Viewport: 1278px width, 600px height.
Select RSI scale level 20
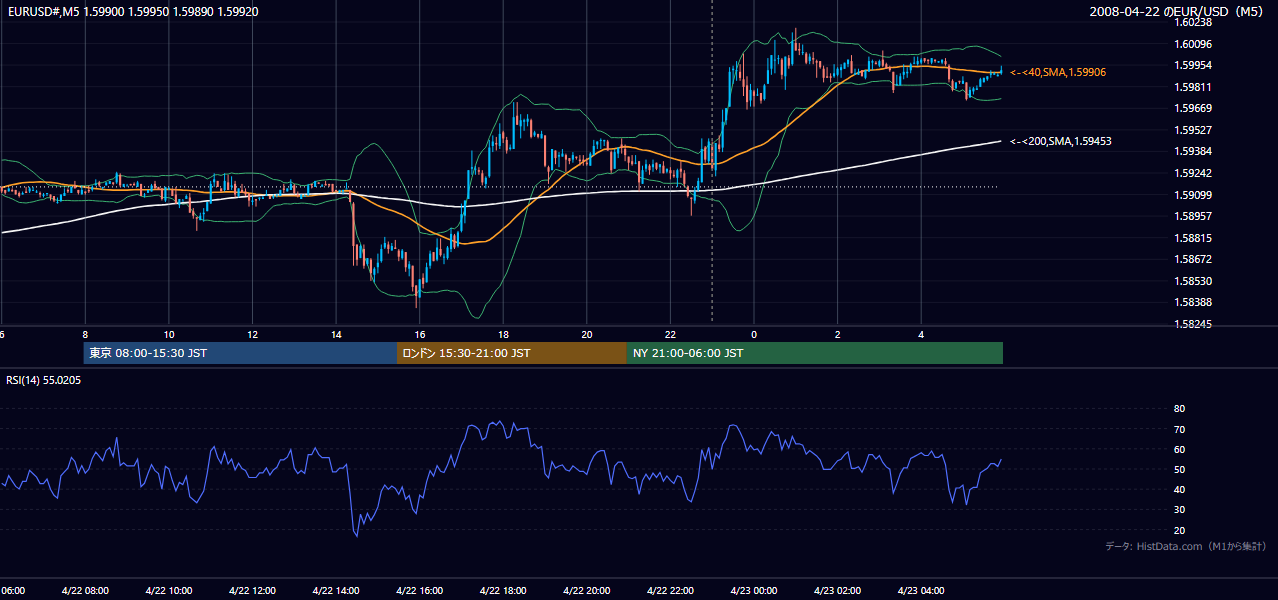pyautogui.click(x=1179, y=530)
